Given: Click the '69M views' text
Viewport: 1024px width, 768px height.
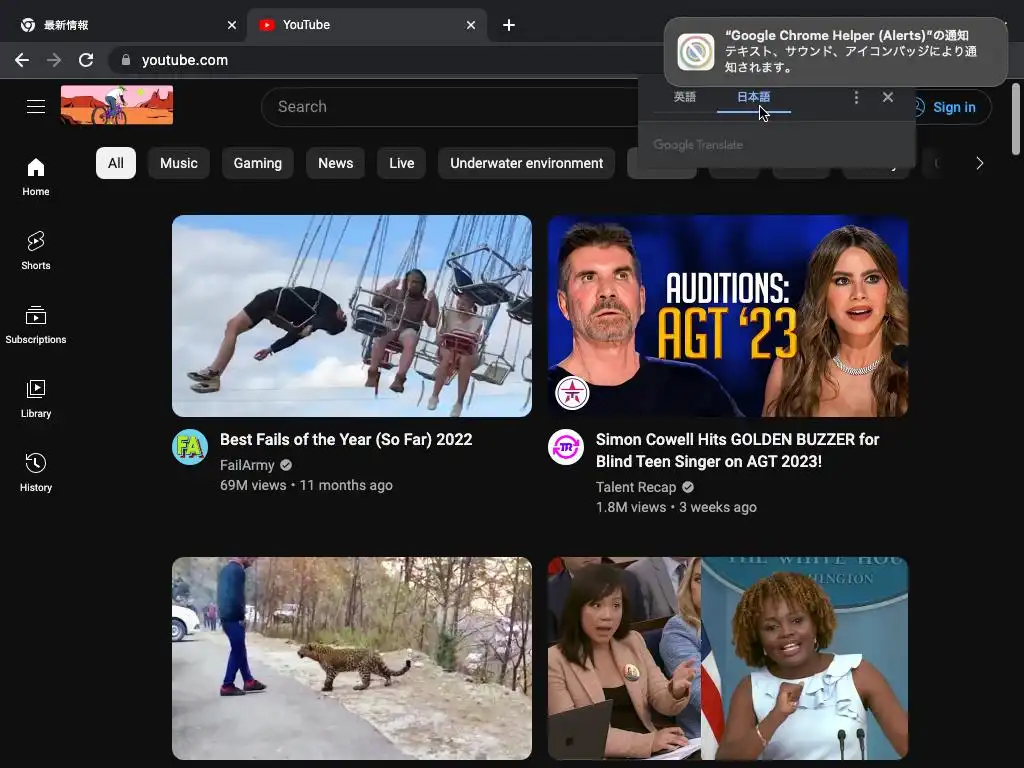Looking at the screenshot, I should [253, 485].
